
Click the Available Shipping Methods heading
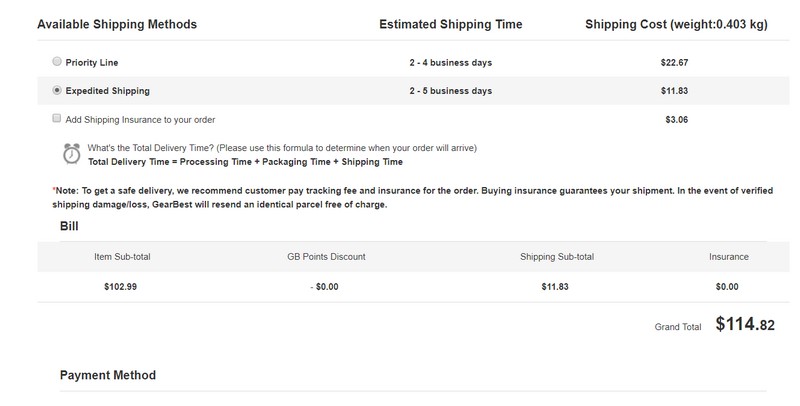117,24
